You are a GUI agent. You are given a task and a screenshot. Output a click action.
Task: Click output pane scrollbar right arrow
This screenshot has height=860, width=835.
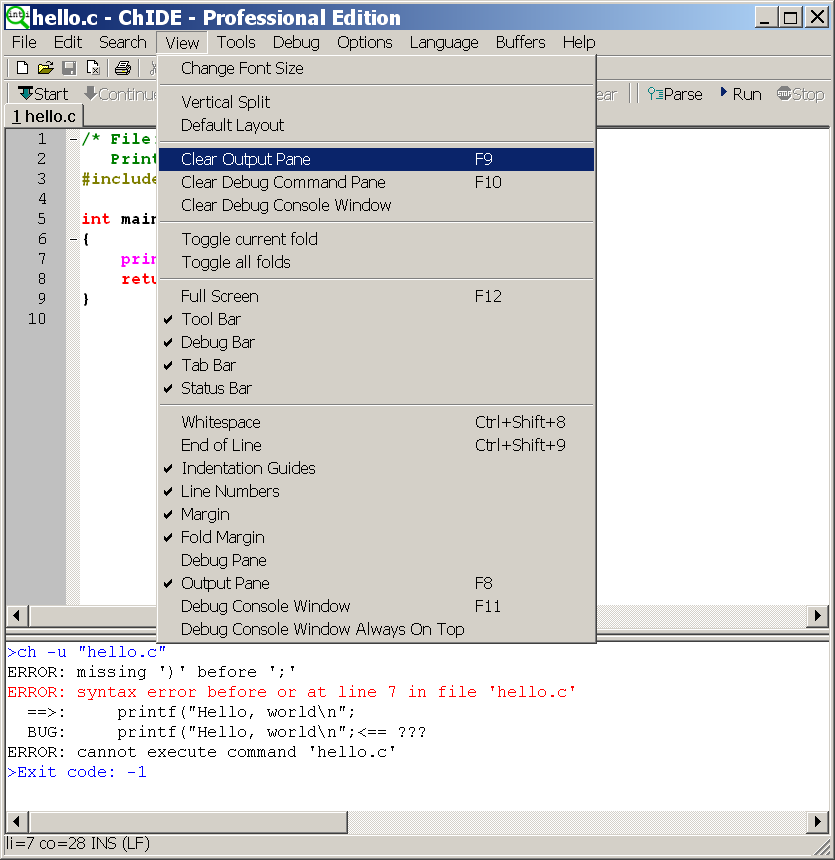point(817,822)
